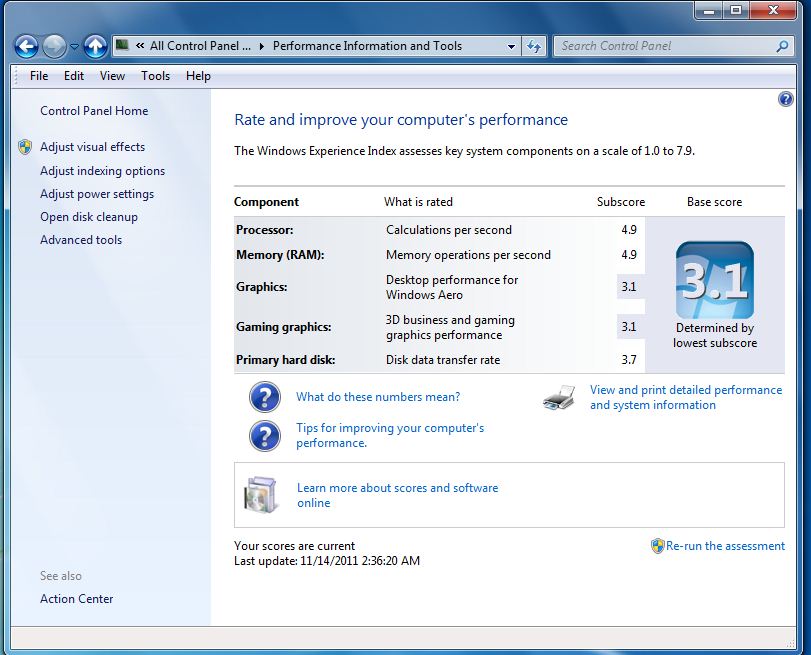Viewport: 811px width, 655px height.
Task: Re-run the assessment
Action: click(x=725, y=546)
